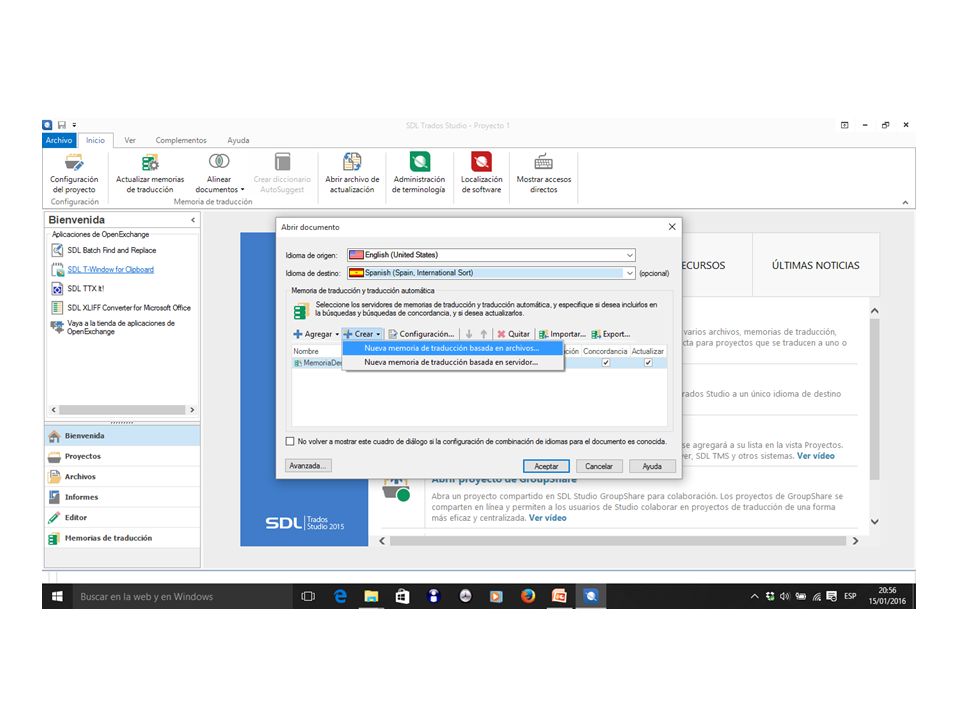Open quick access toolbar customization arrow
Viewport: 960px width, 720px height.
pos(74,125)
